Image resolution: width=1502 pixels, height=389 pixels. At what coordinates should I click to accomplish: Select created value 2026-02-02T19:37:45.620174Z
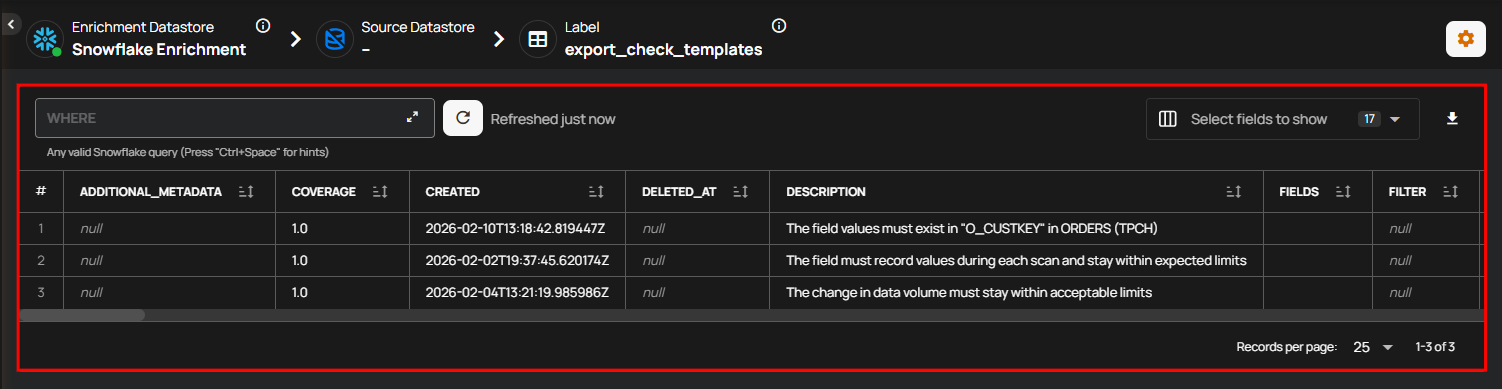tap(517, 260)
